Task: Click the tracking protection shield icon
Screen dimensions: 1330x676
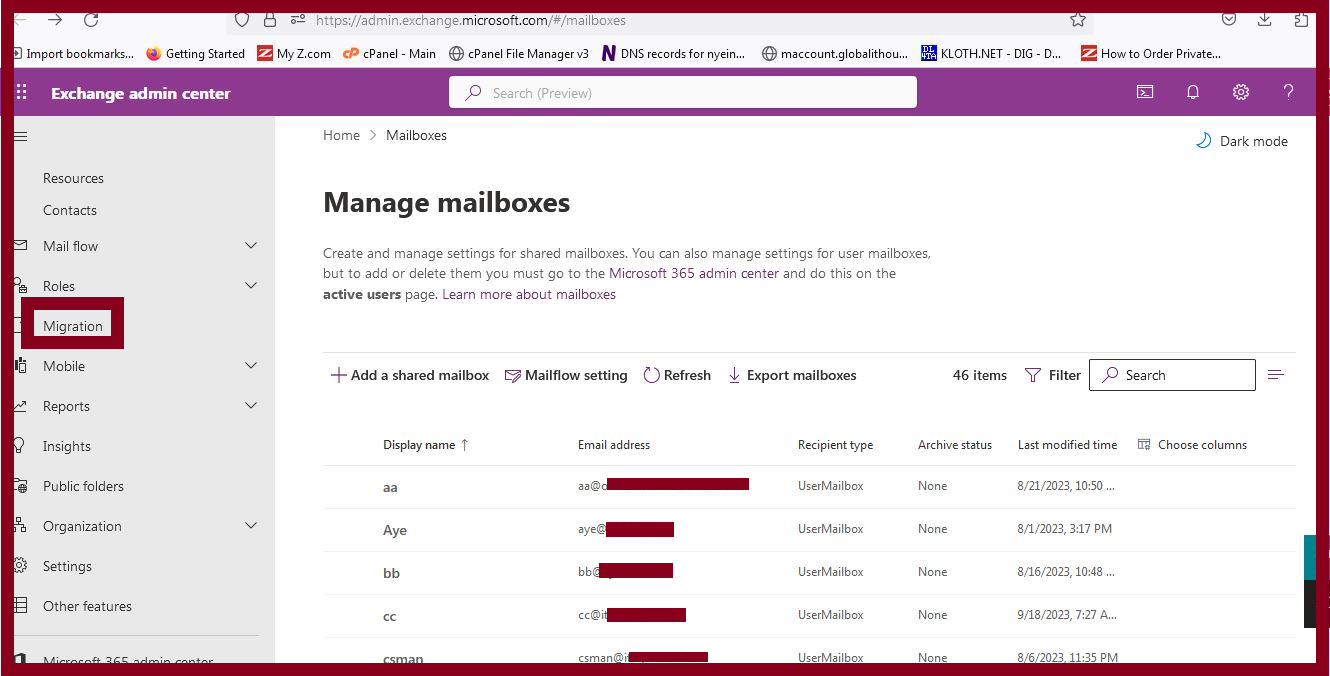Action: 241,19
